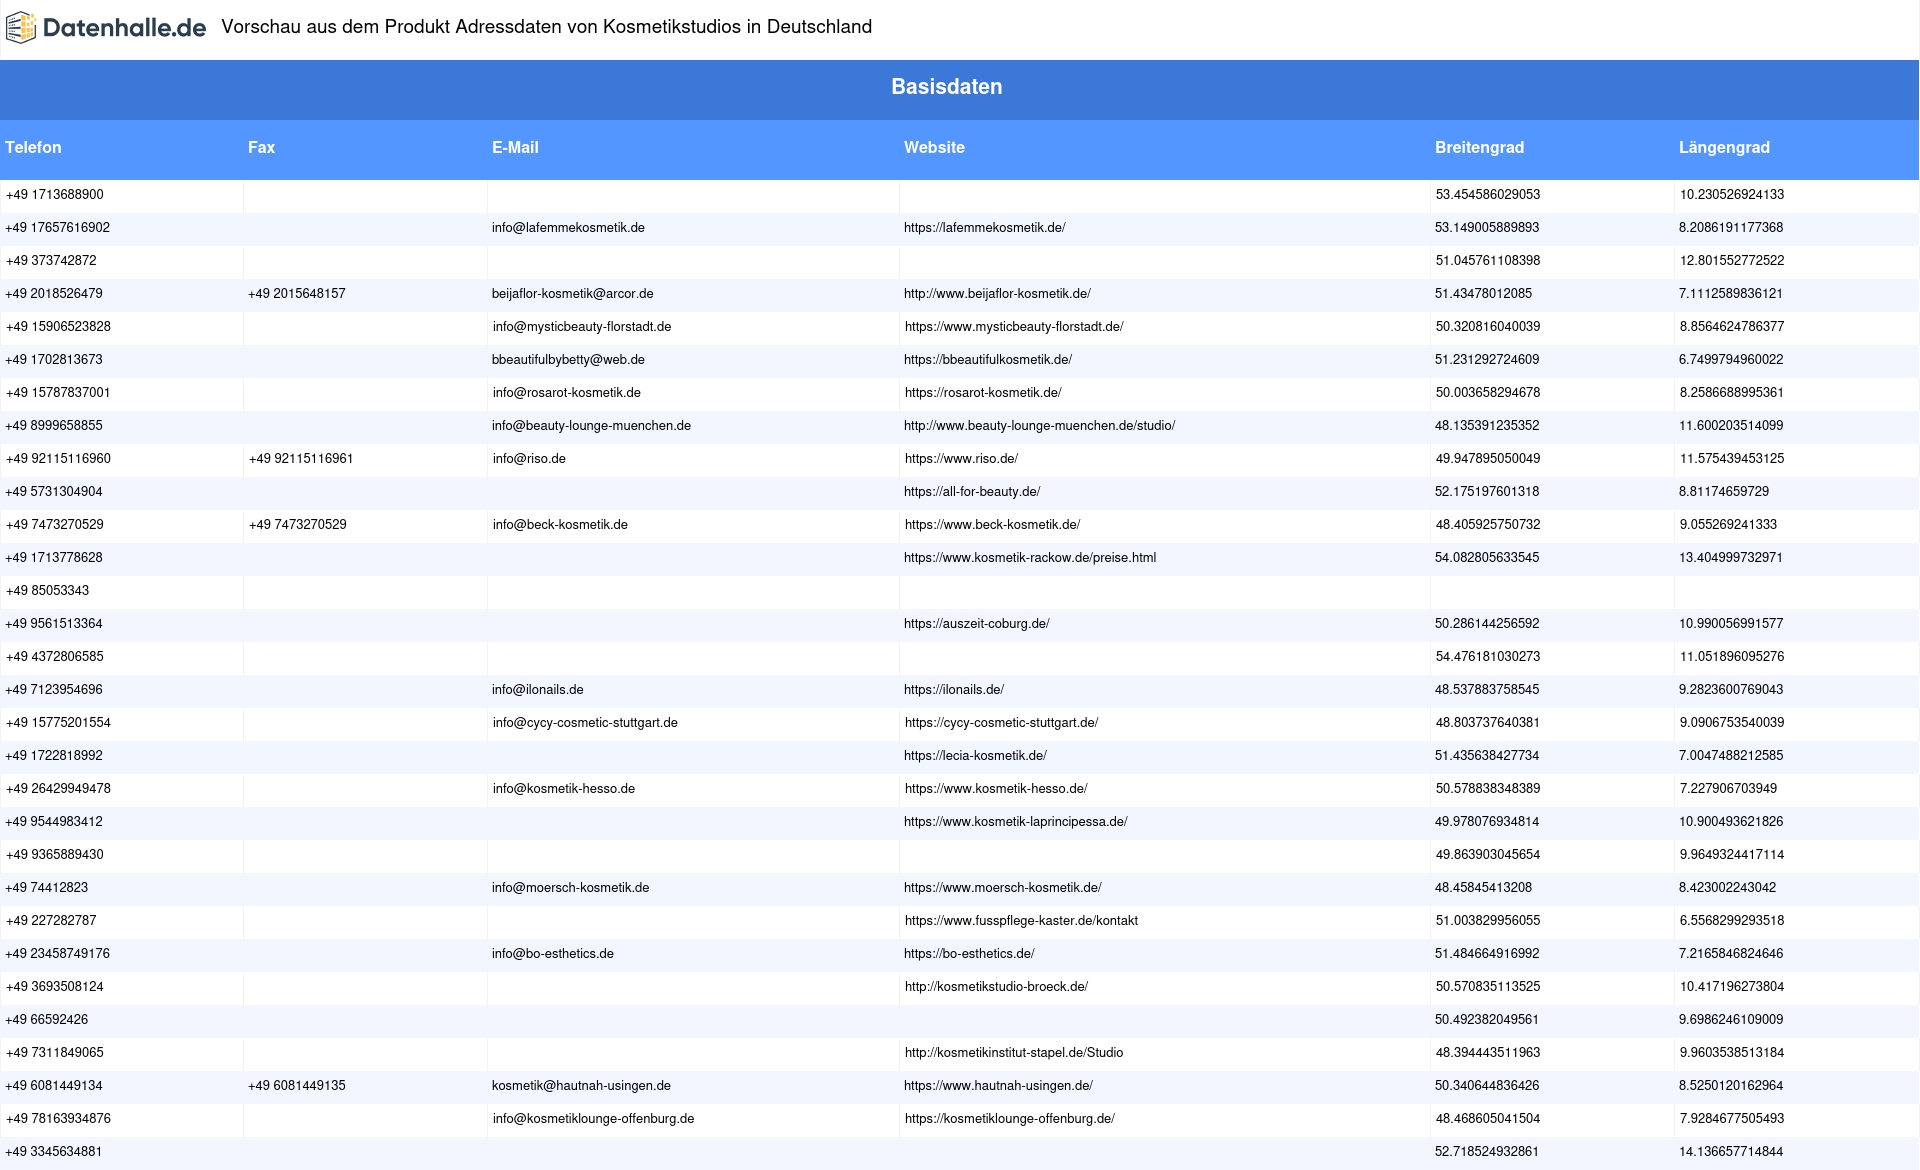
Task: Click email beijaflor-kosmetik@arcor.de
Action: tap(572, 294)
